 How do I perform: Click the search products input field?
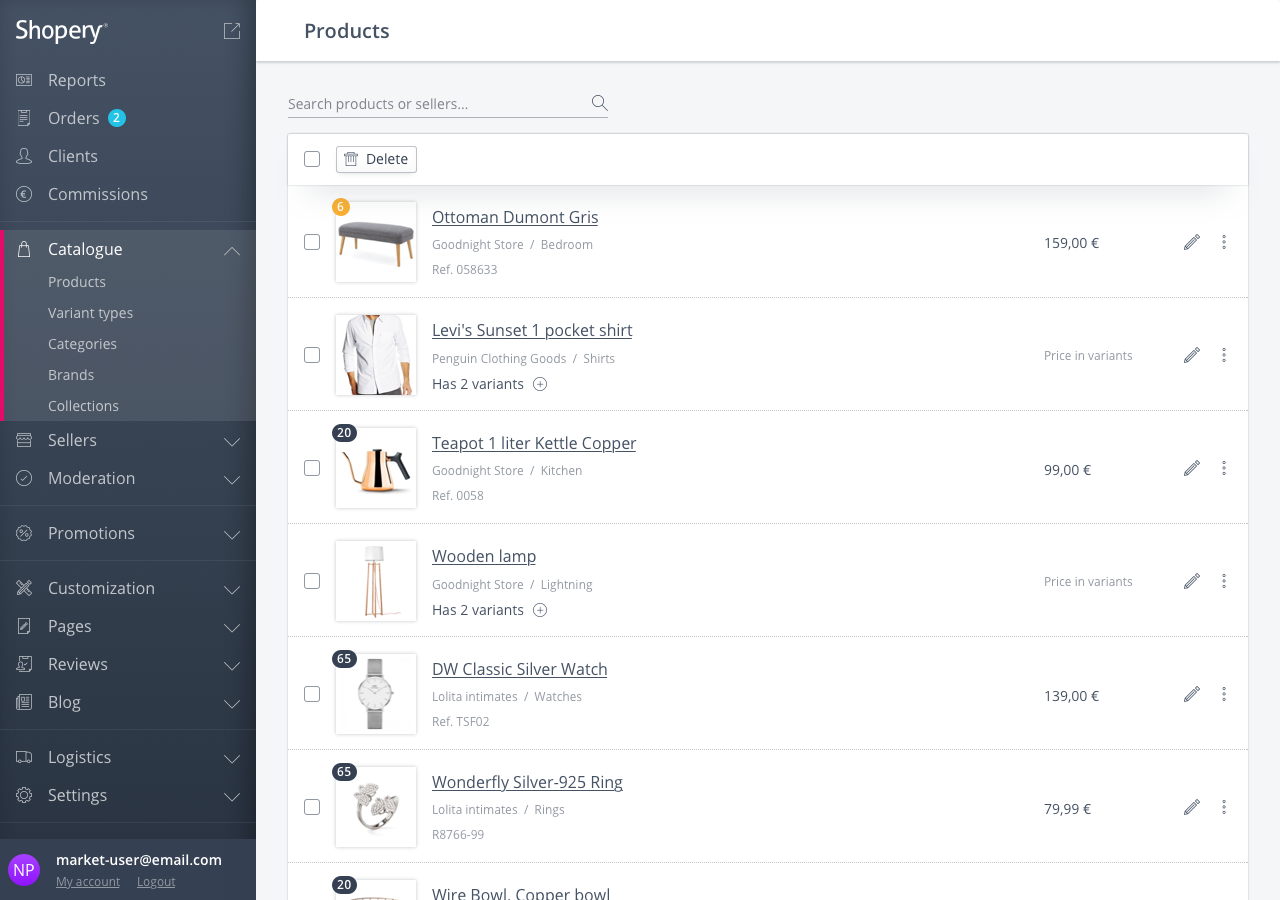click(430, 103)
